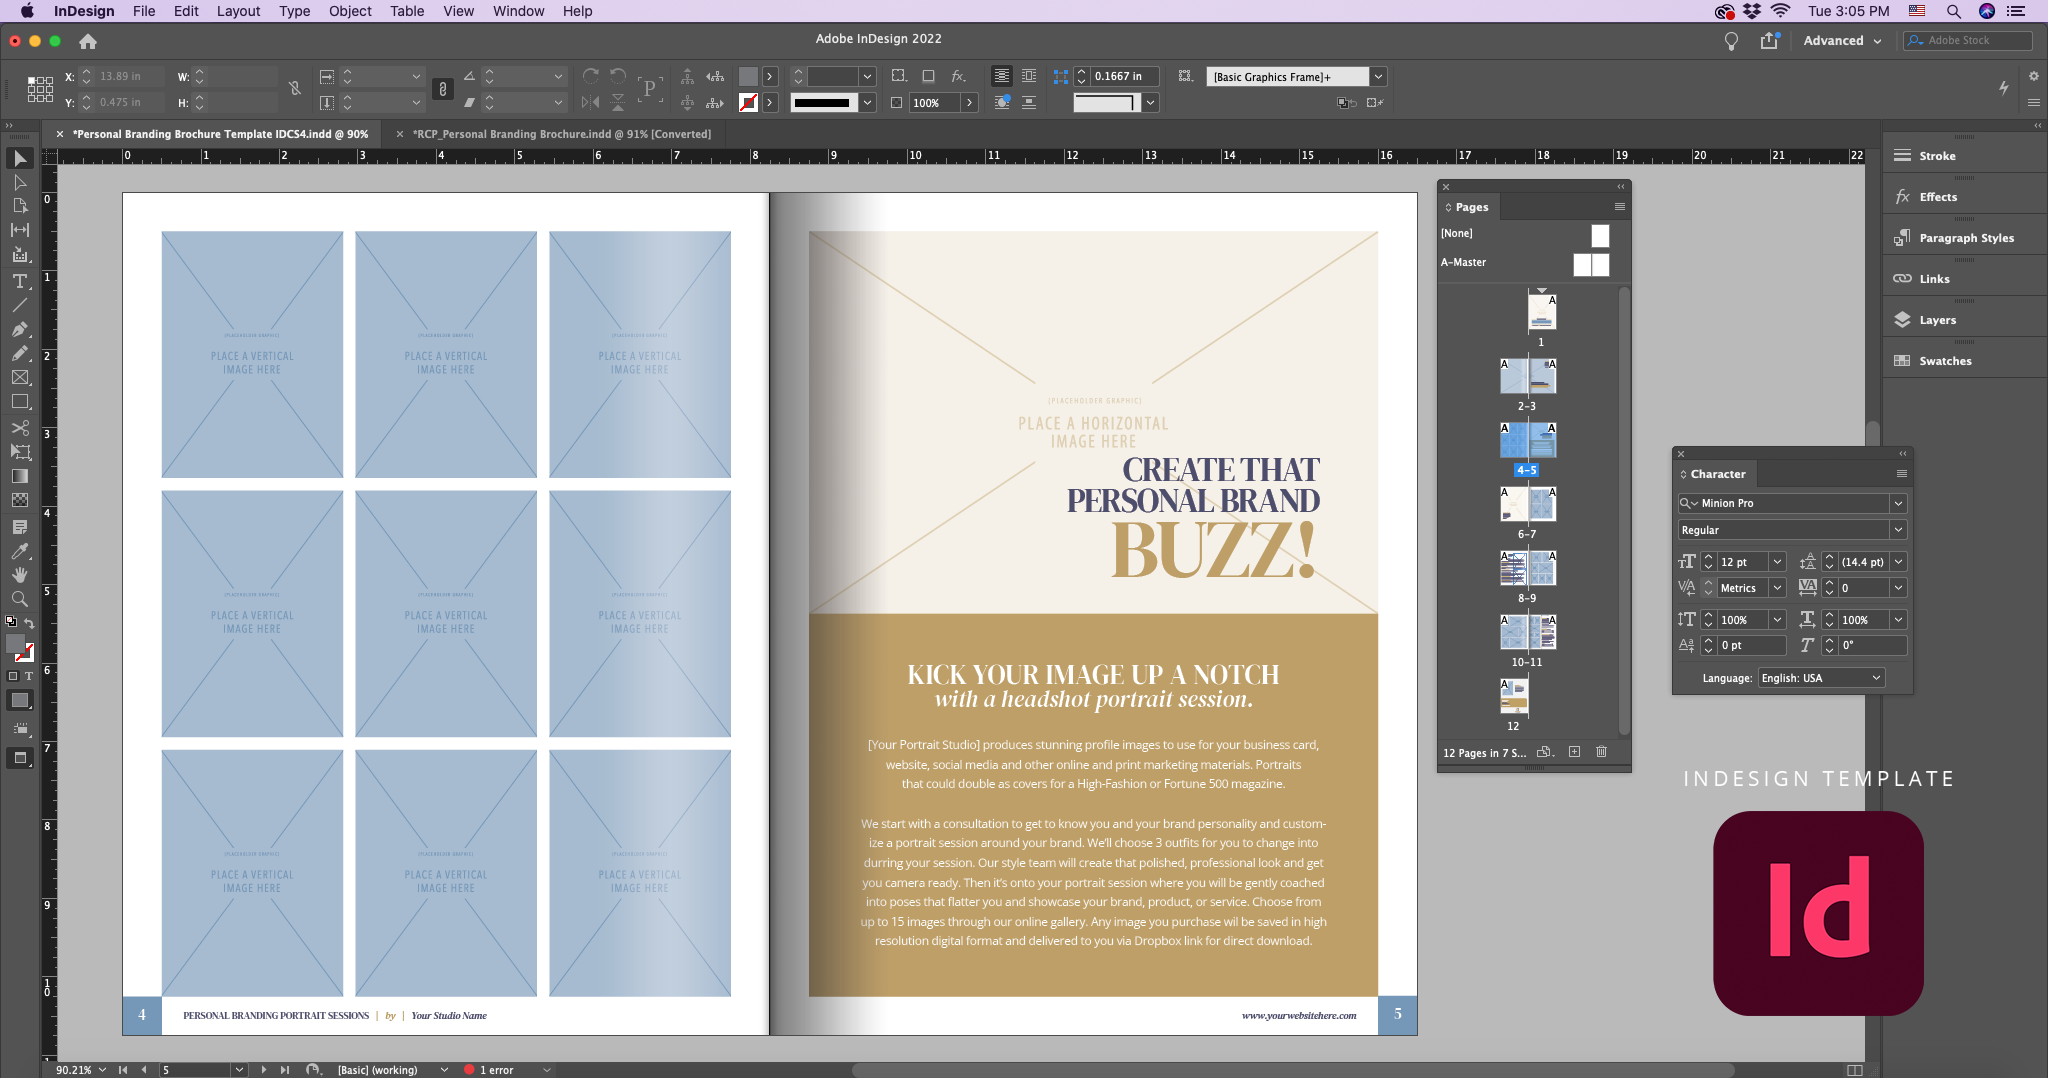Click Create New Page in the Pages panel
The width and height of the screenshot is (2048, 1078).
coord(1573,752)
